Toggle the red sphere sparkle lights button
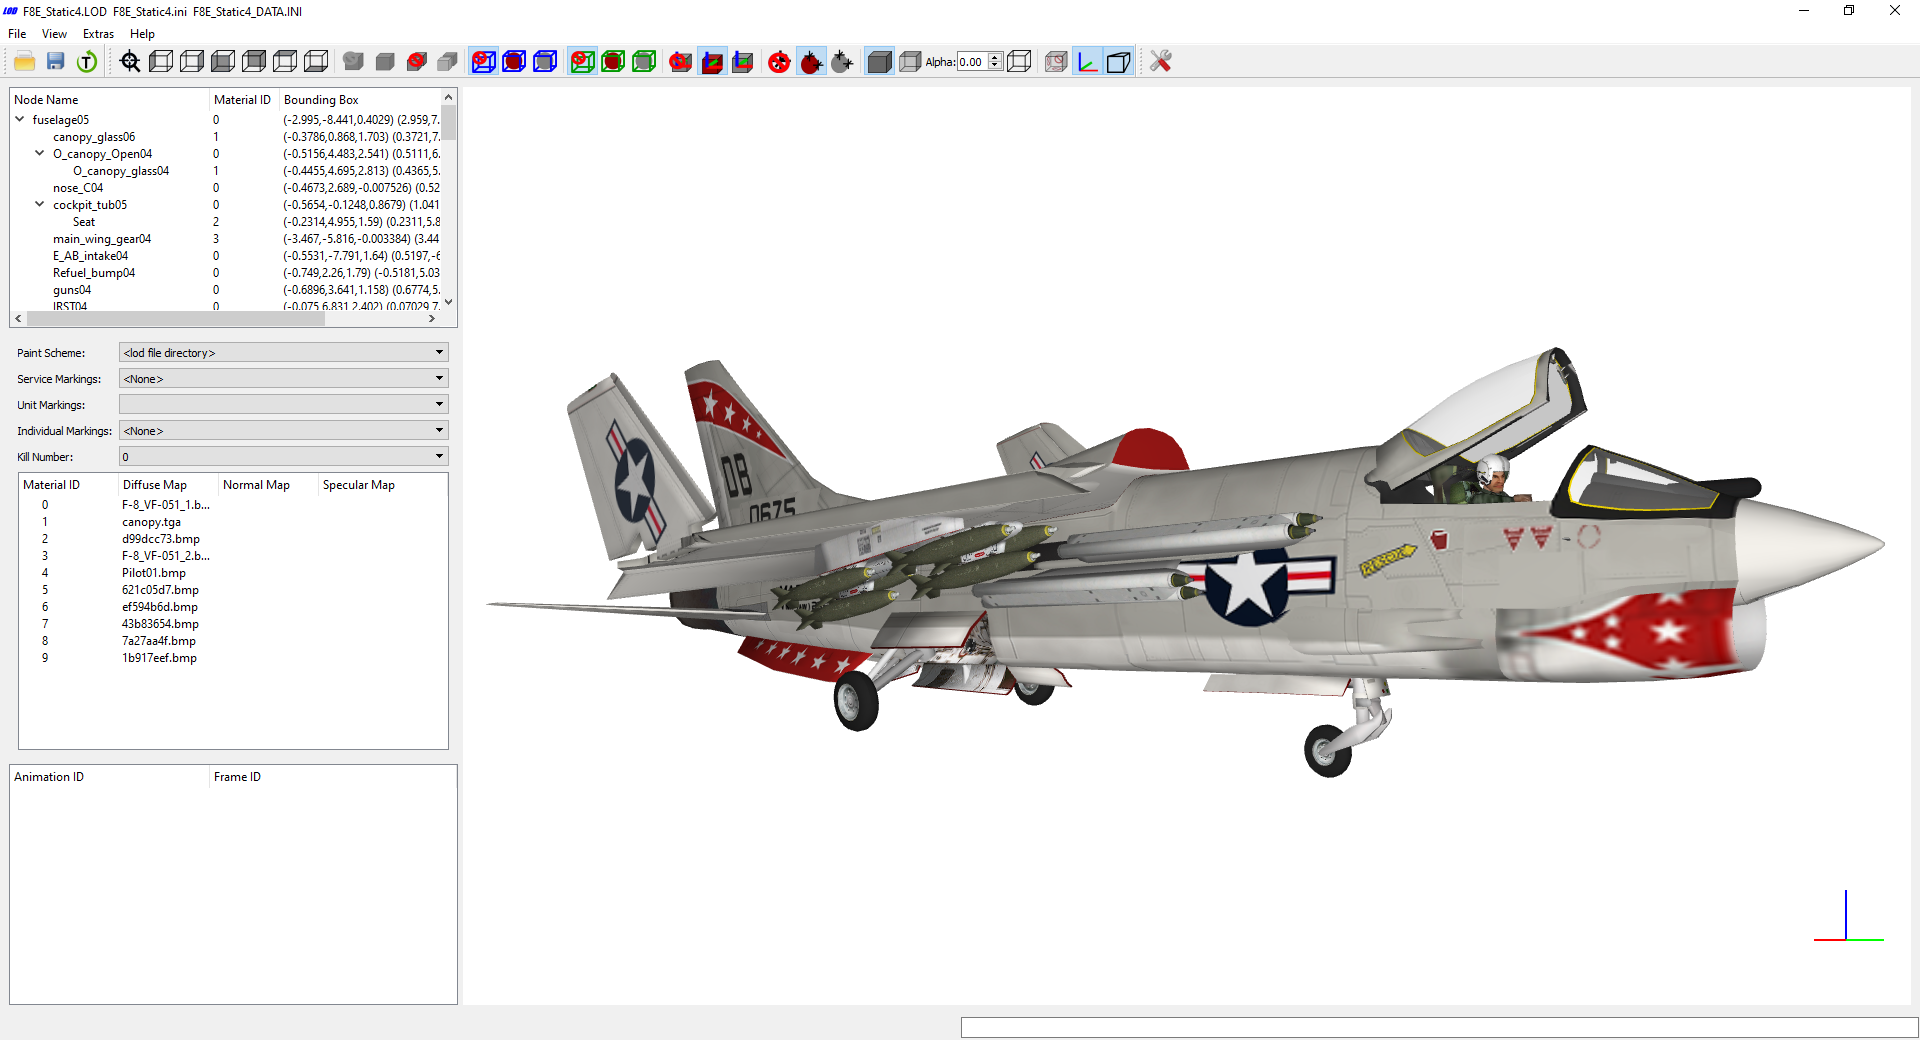Viewport: 1920px width, 1040px height. pyautogui.click(x=811, y=62)
